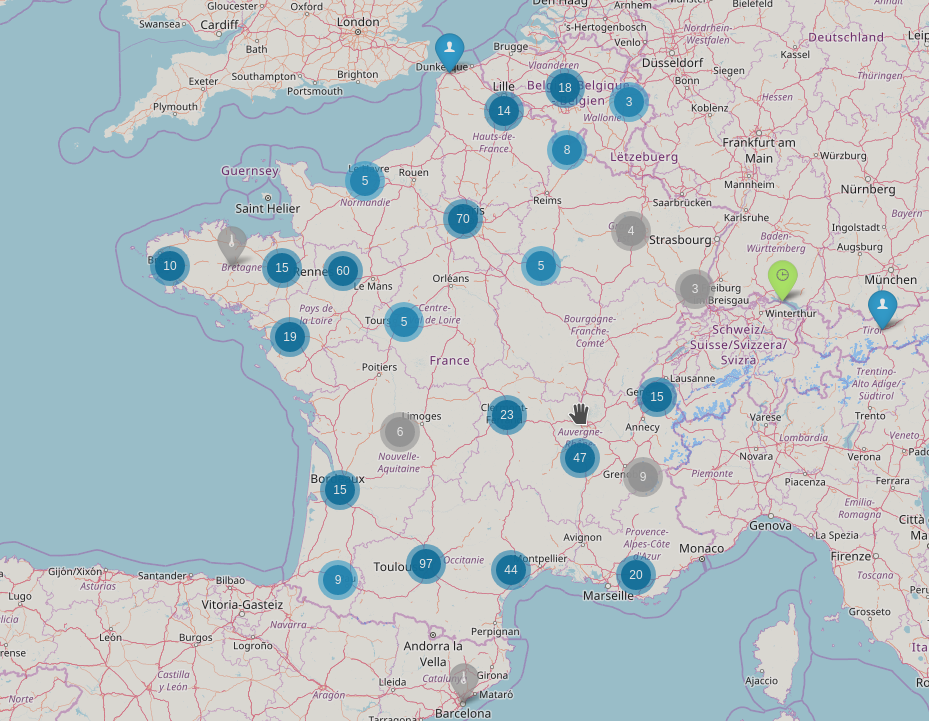Click the Andorra la Vella label

click(433, 653)
